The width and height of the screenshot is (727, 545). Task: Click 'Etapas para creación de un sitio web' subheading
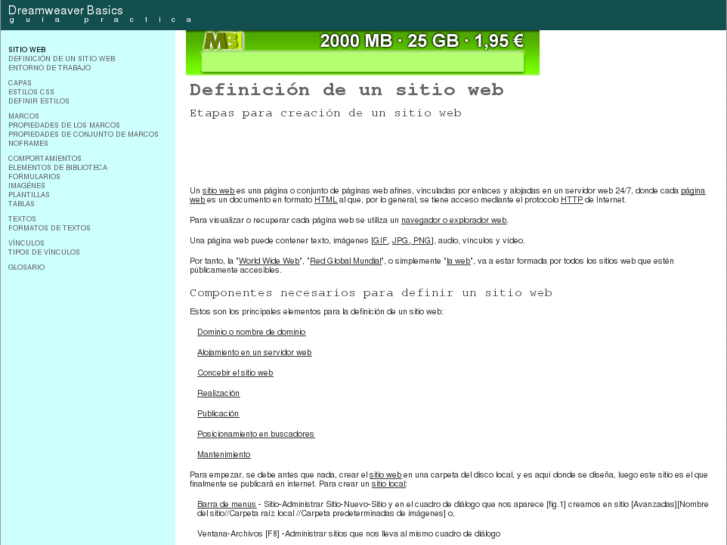325,113
